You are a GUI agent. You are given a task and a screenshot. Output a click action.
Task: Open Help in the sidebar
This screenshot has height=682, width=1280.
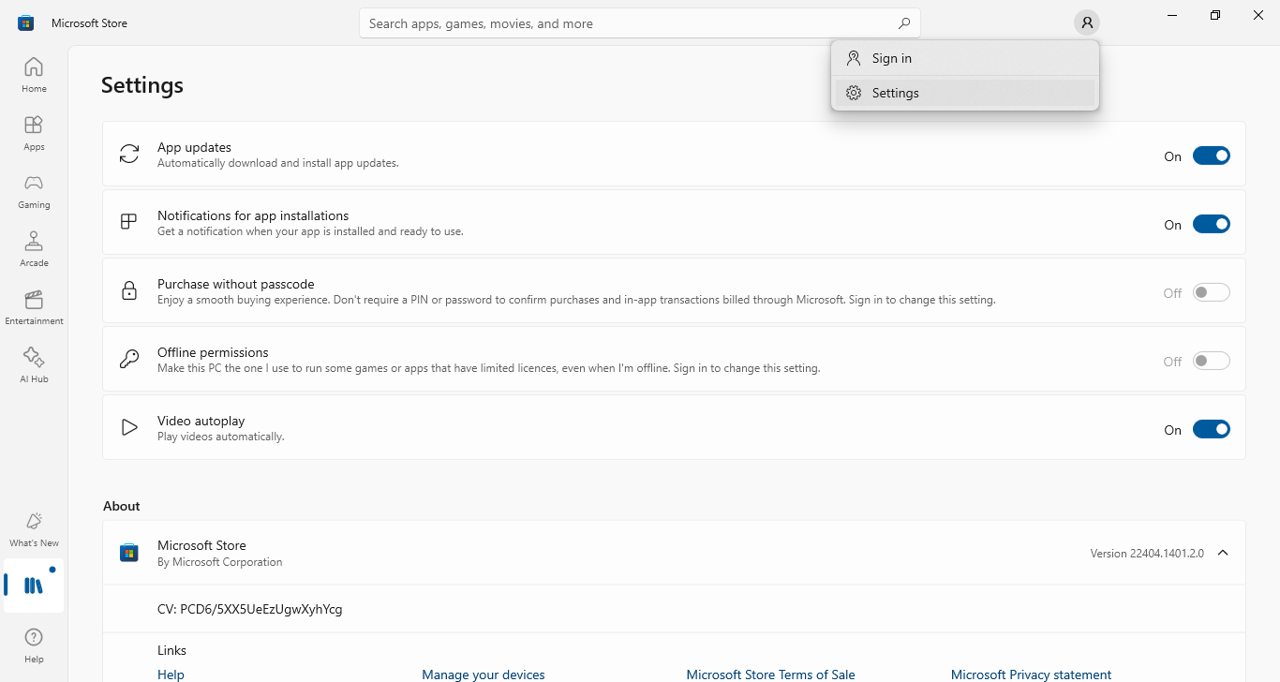(x=33, y=645)
